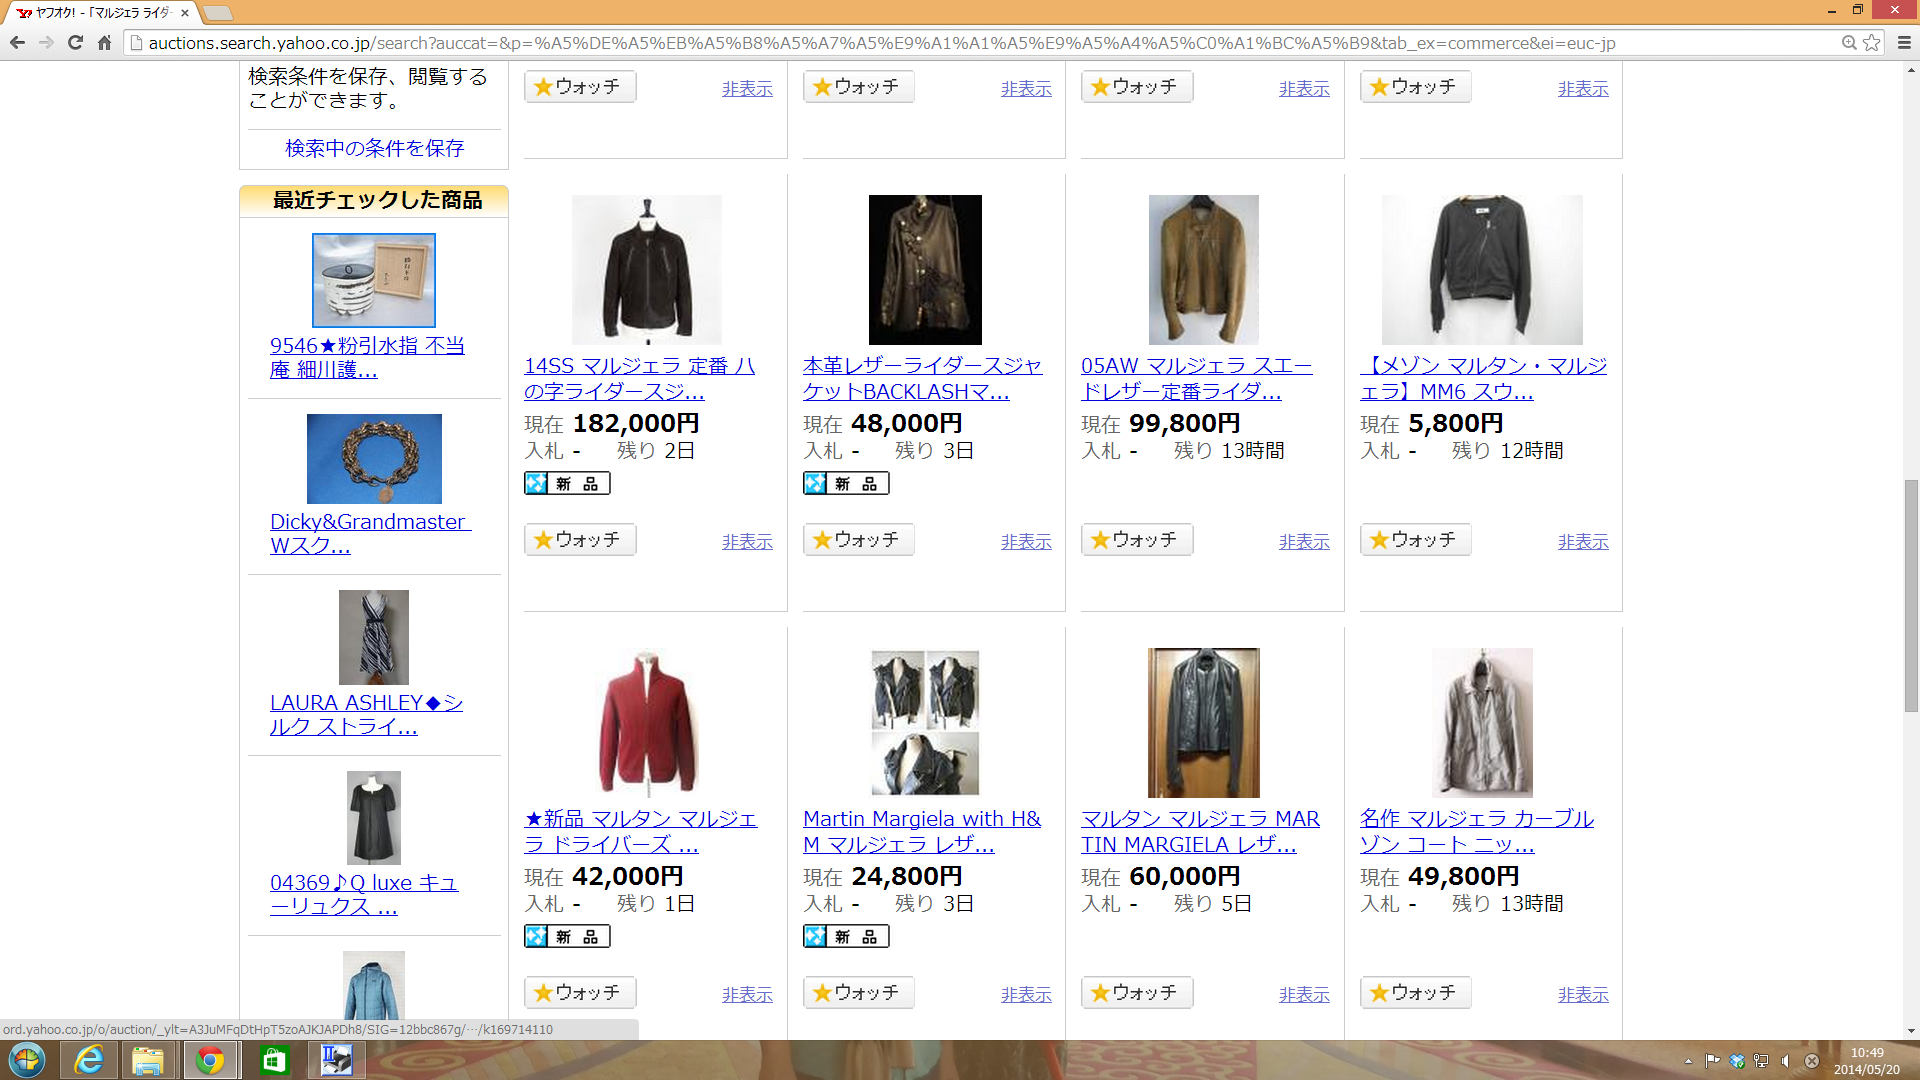Hide the 49,800円 listing via 非表示
This screenshot has height=1080, width=1920.
click(1583, 995)
